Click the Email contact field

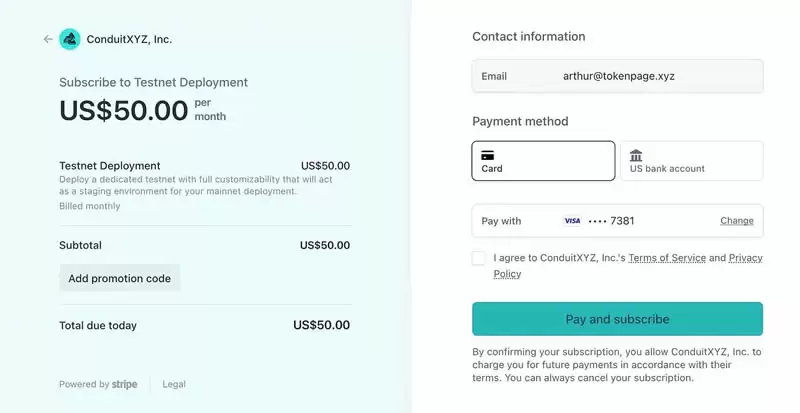[x=617, y=76]
